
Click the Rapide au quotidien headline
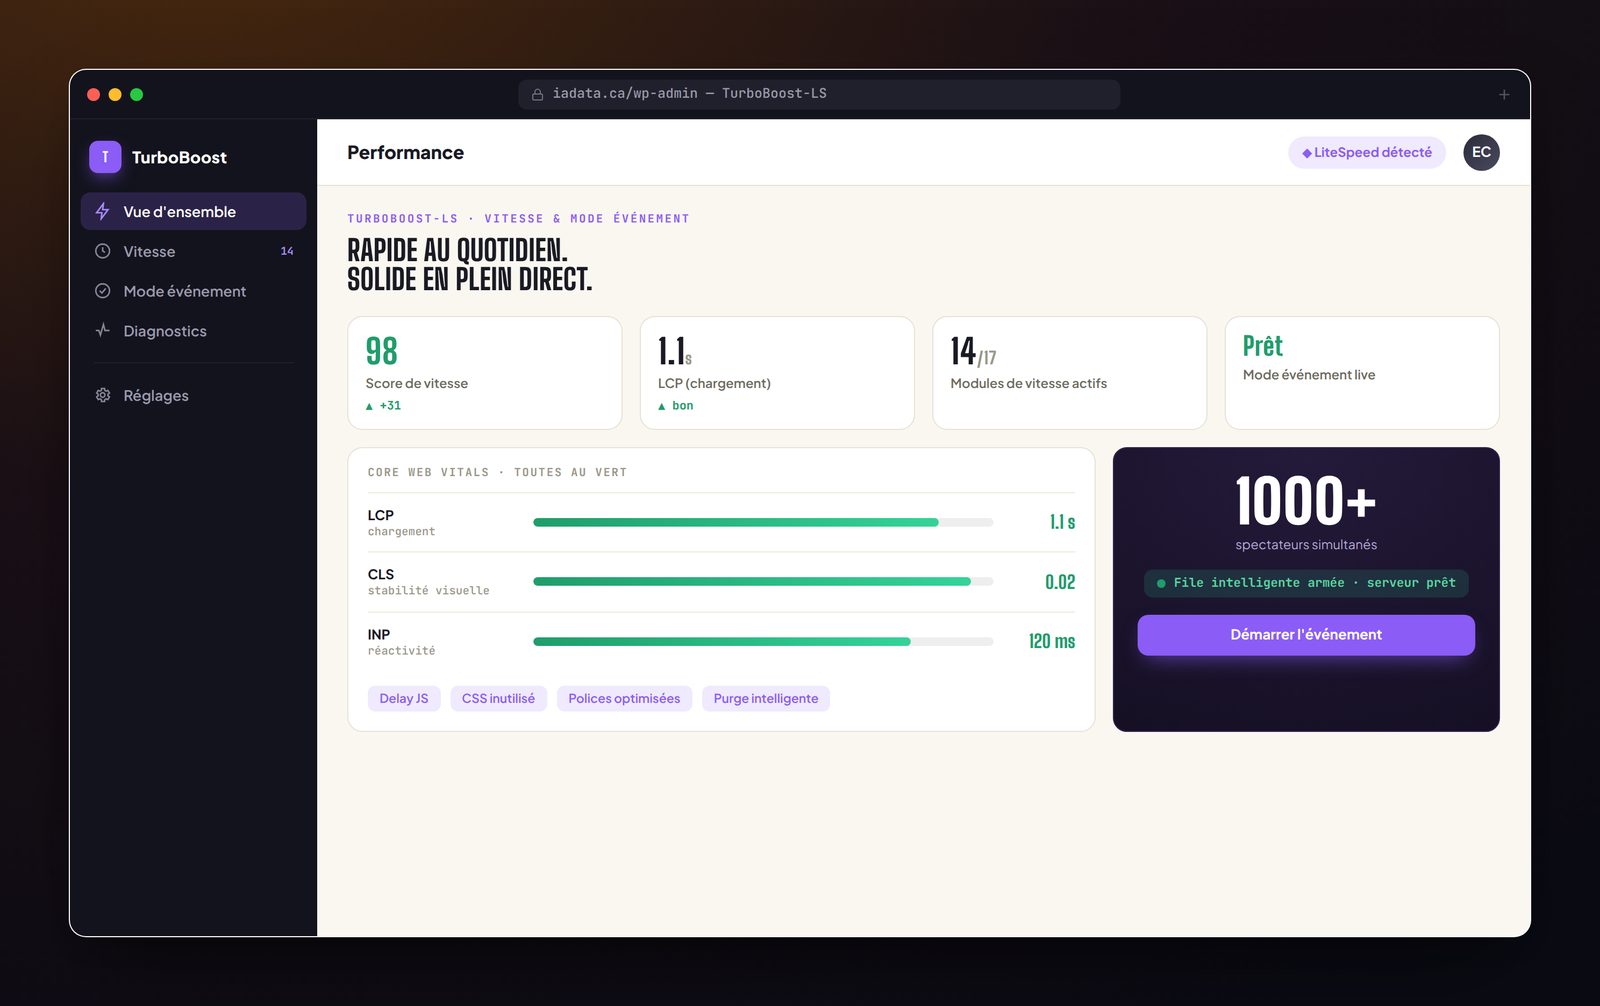(x=470, y=265)
